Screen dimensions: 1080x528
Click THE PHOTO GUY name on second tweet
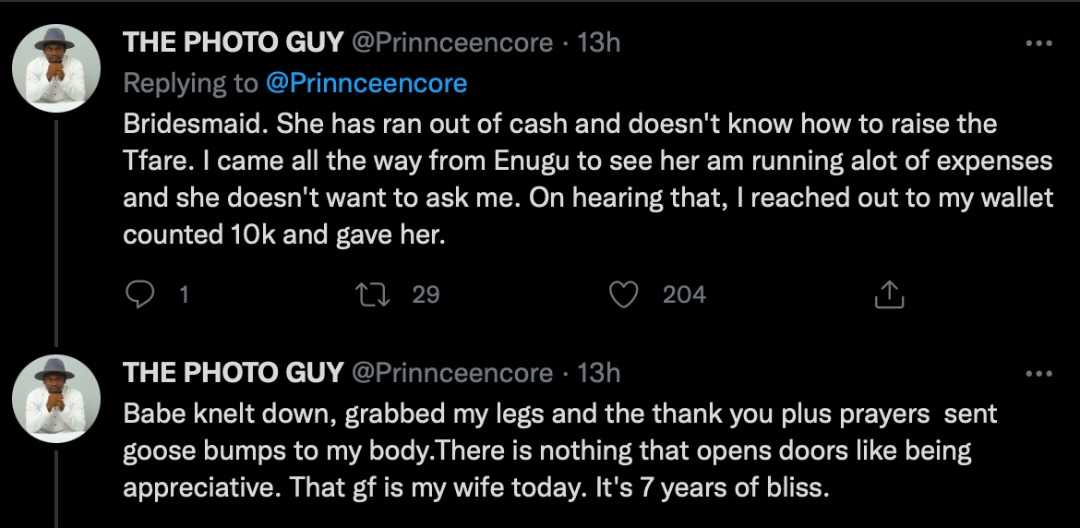pos(232,373)
